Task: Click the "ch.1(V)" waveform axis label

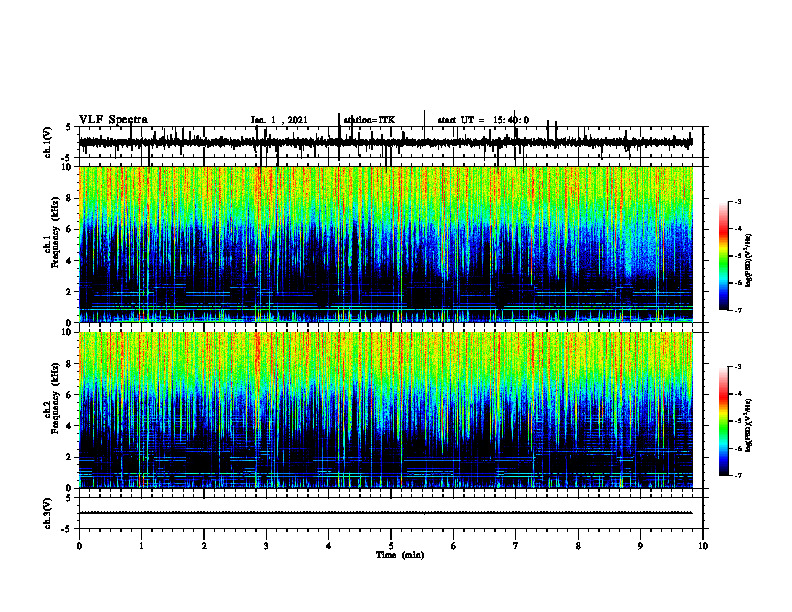Action: pos(48,142)
